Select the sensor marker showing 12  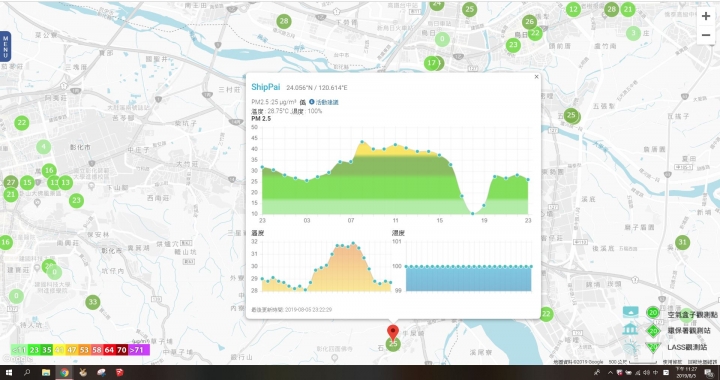click(573, 9)
